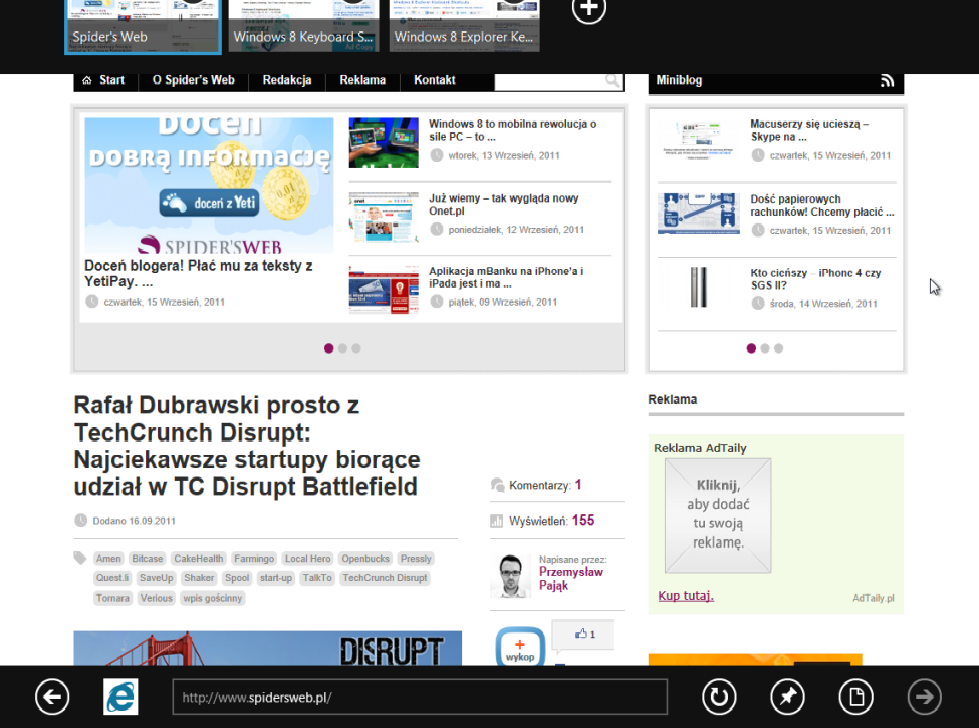Select the Farmigo tag

click(254, 559)
